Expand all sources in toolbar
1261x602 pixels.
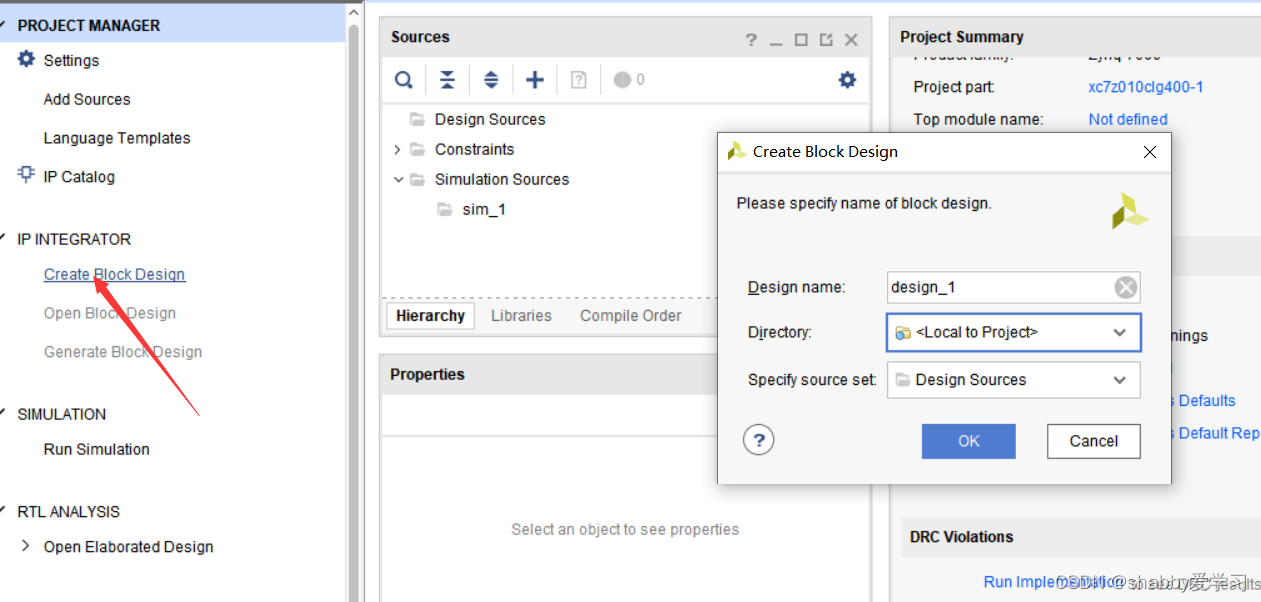coord(491,80)
